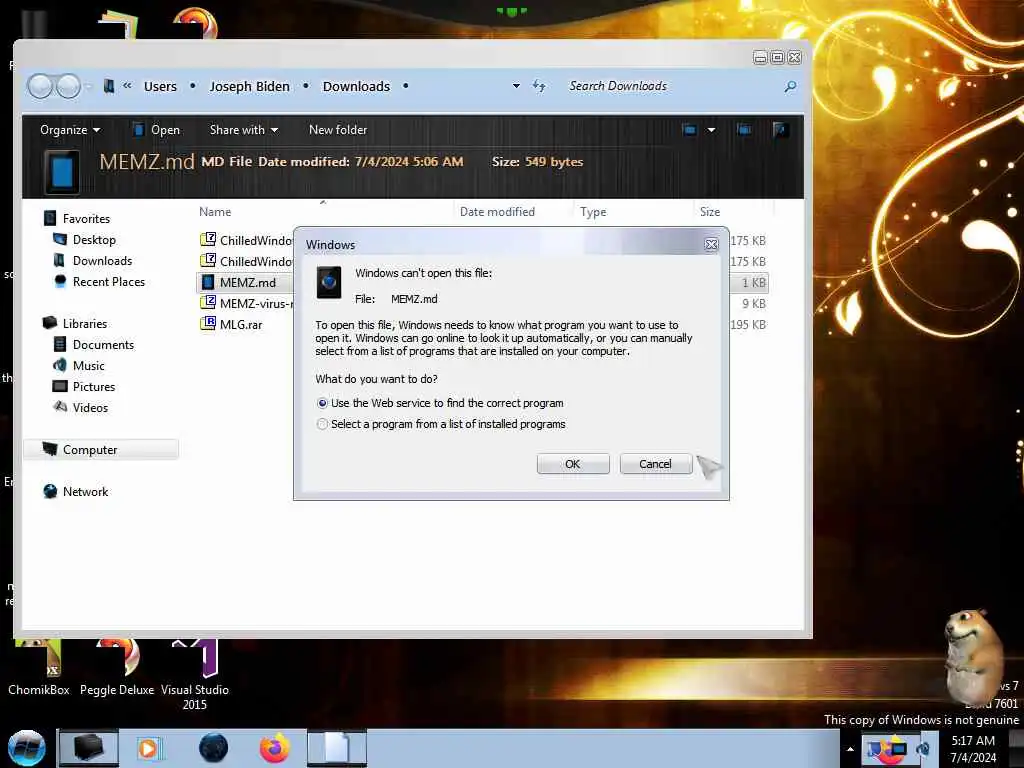
Task: Click Cancel in the Windows dialog
Action: coord(655,464)
